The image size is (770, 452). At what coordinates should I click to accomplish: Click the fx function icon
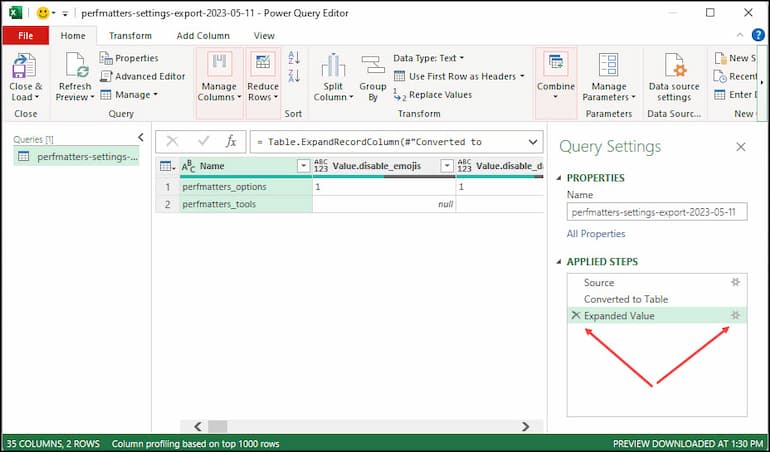(x=231, y=141)
